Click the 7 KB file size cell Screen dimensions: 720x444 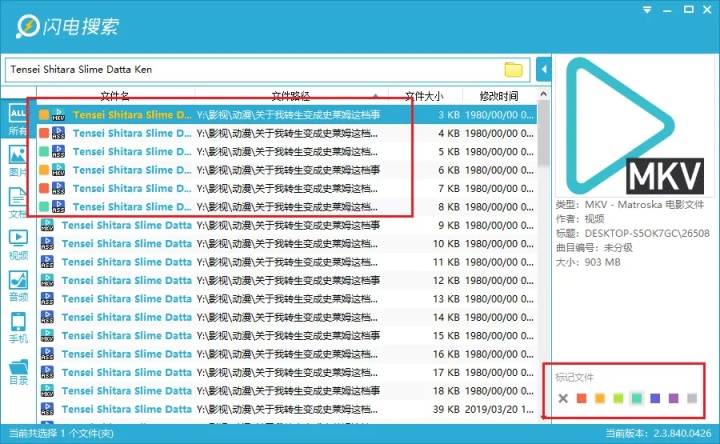pyautogui.click(x=449, y=188)
